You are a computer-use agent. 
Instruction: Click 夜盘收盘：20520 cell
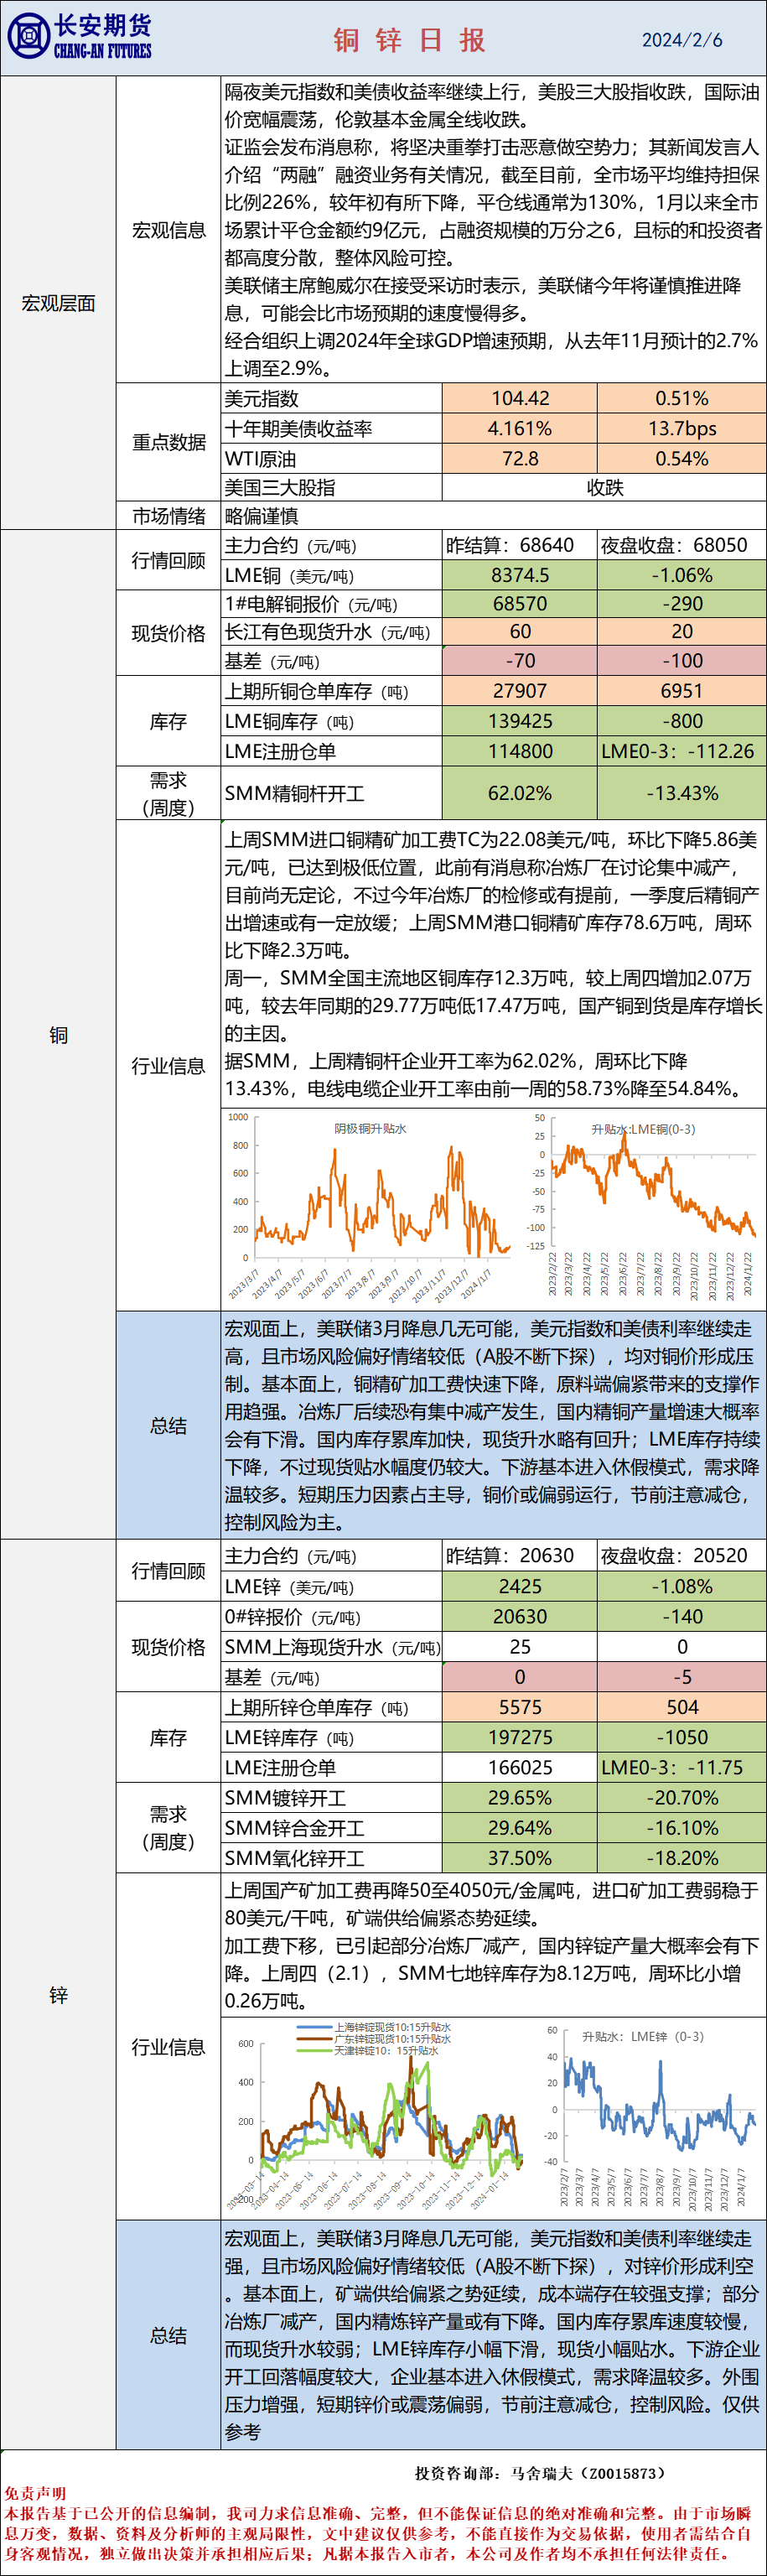coord(682,1555)
